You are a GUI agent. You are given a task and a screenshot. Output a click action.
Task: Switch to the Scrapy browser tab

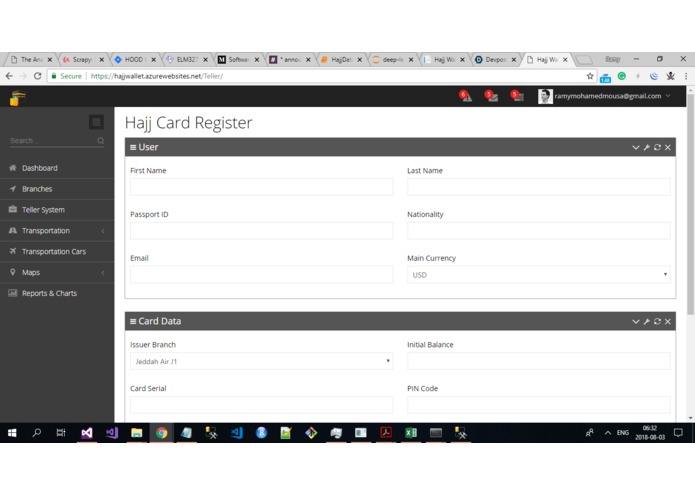pos(82,59)
